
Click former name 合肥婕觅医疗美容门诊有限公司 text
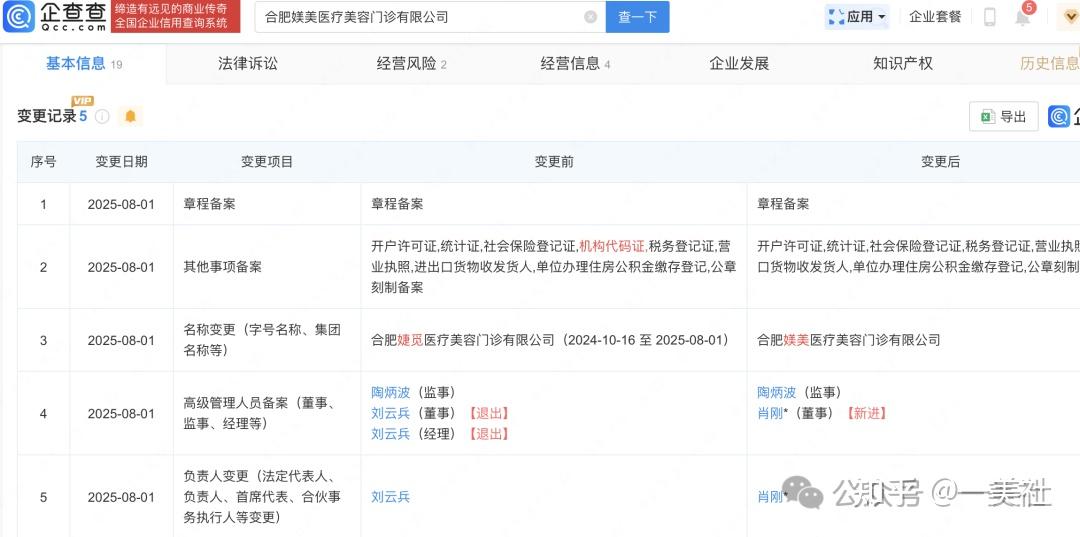click(463, 340)
